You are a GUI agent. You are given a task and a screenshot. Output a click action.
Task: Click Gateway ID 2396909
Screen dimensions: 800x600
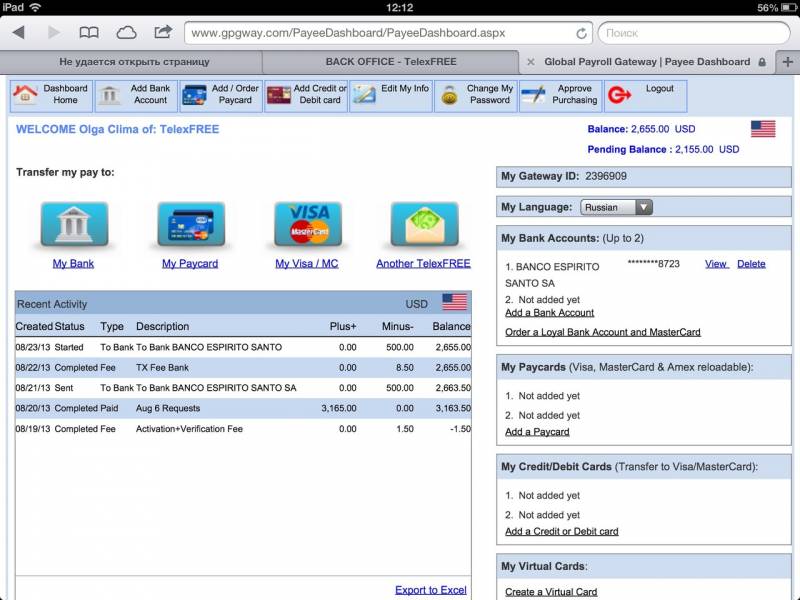click(606, 176)
